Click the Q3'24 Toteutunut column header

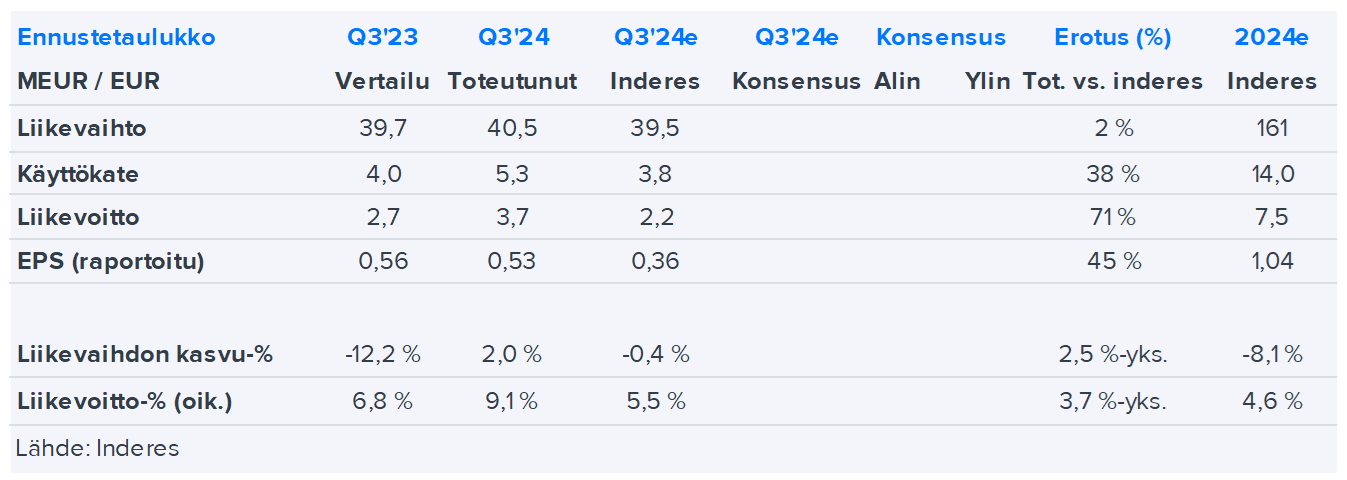(513, 38)
